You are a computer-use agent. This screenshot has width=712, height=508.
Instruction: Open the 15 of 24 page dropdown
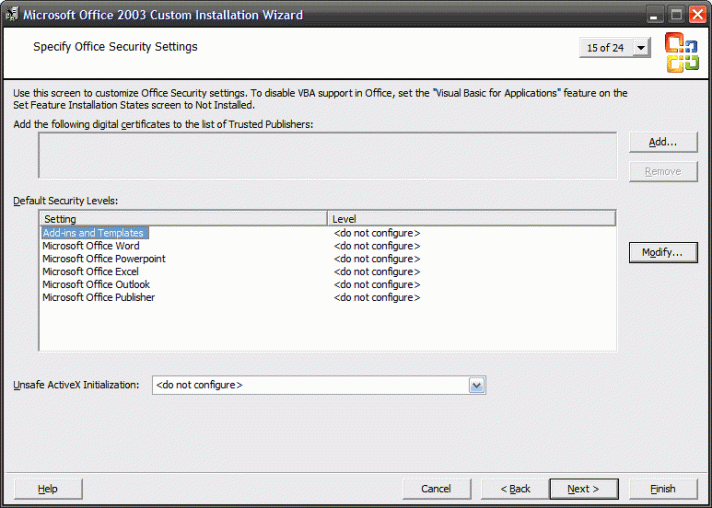point(641,48)
